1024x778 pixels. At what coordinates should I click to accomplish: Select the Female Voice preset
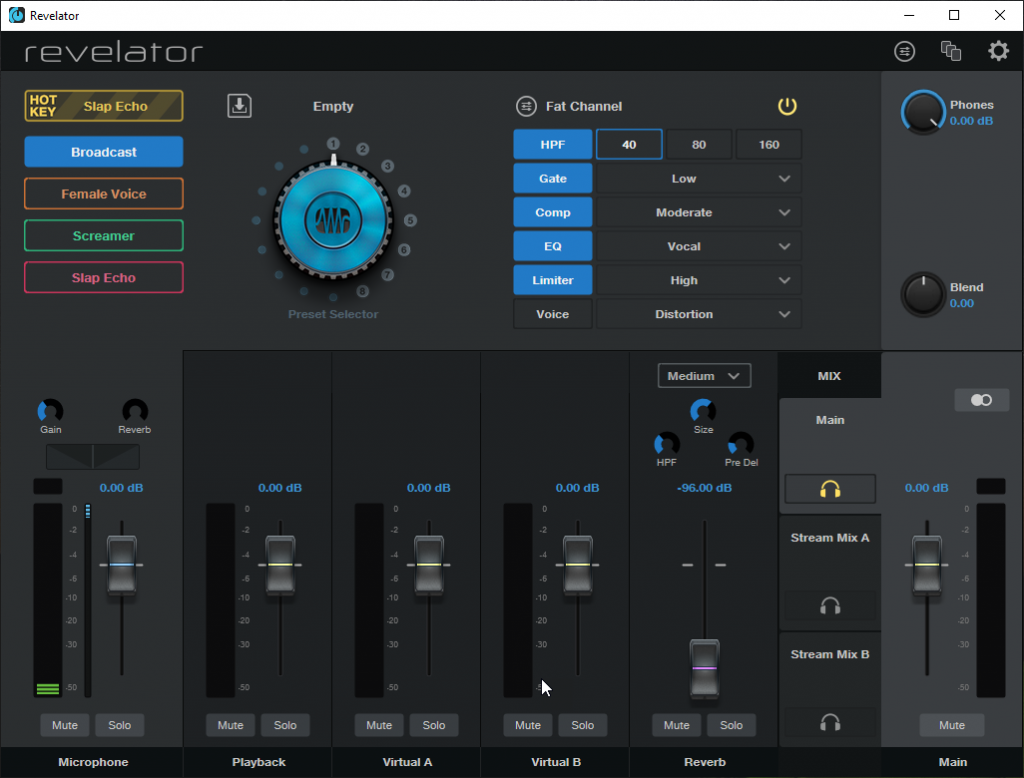point(104,193)
